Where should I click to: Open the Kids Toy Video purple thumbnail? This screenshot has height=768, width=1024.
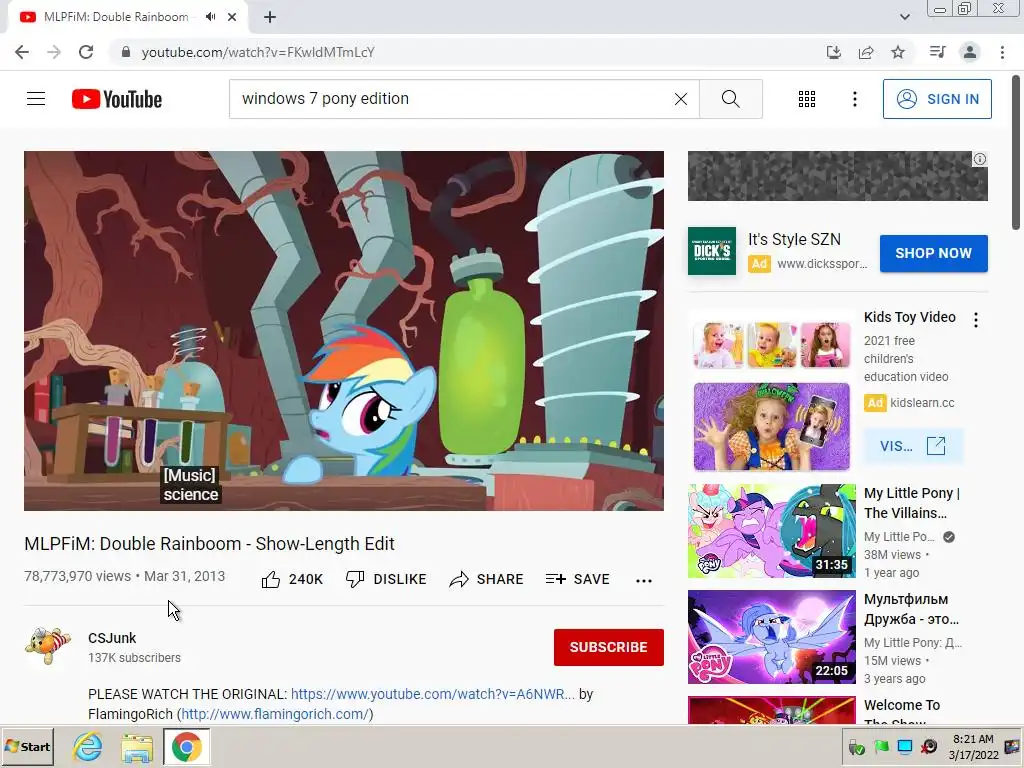click(771, 426)
